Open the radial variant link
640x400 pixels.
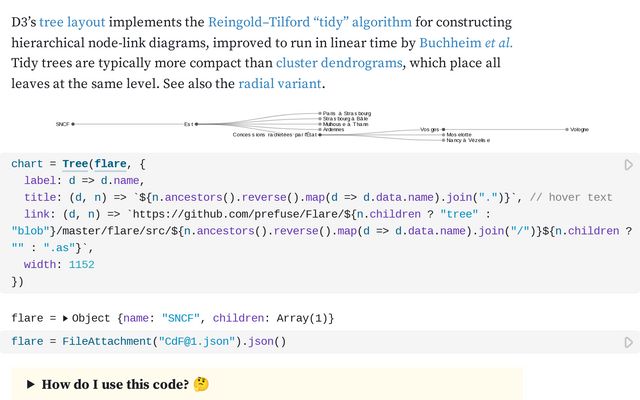(280, 84)
